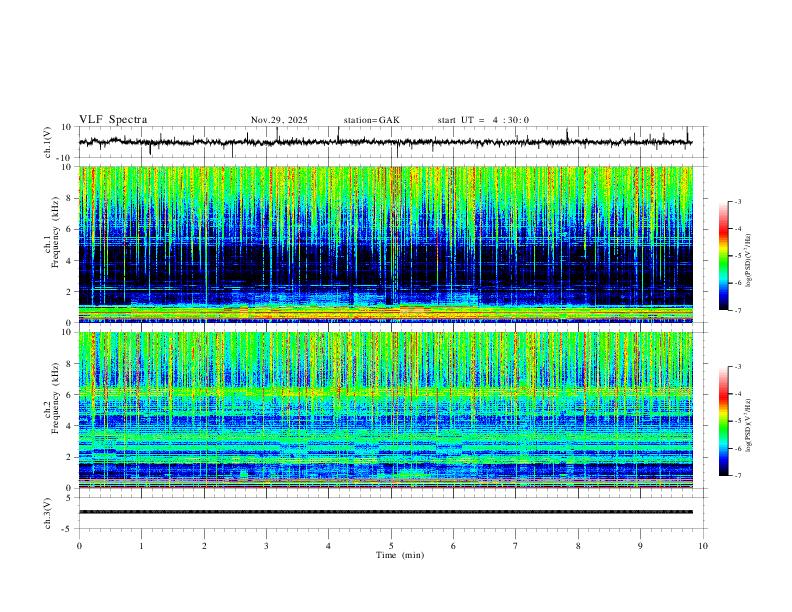Click the "2" kHz tick on ch.1 frequency axis

pos(69,292)
